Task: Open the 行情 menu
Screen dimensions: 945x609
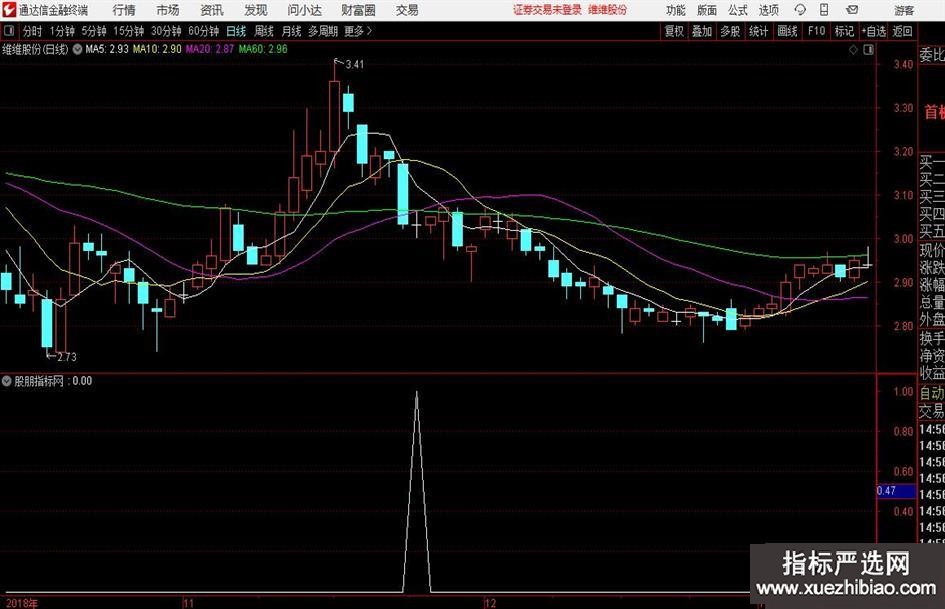Action: pyautogui.click(x=124, y=10)
